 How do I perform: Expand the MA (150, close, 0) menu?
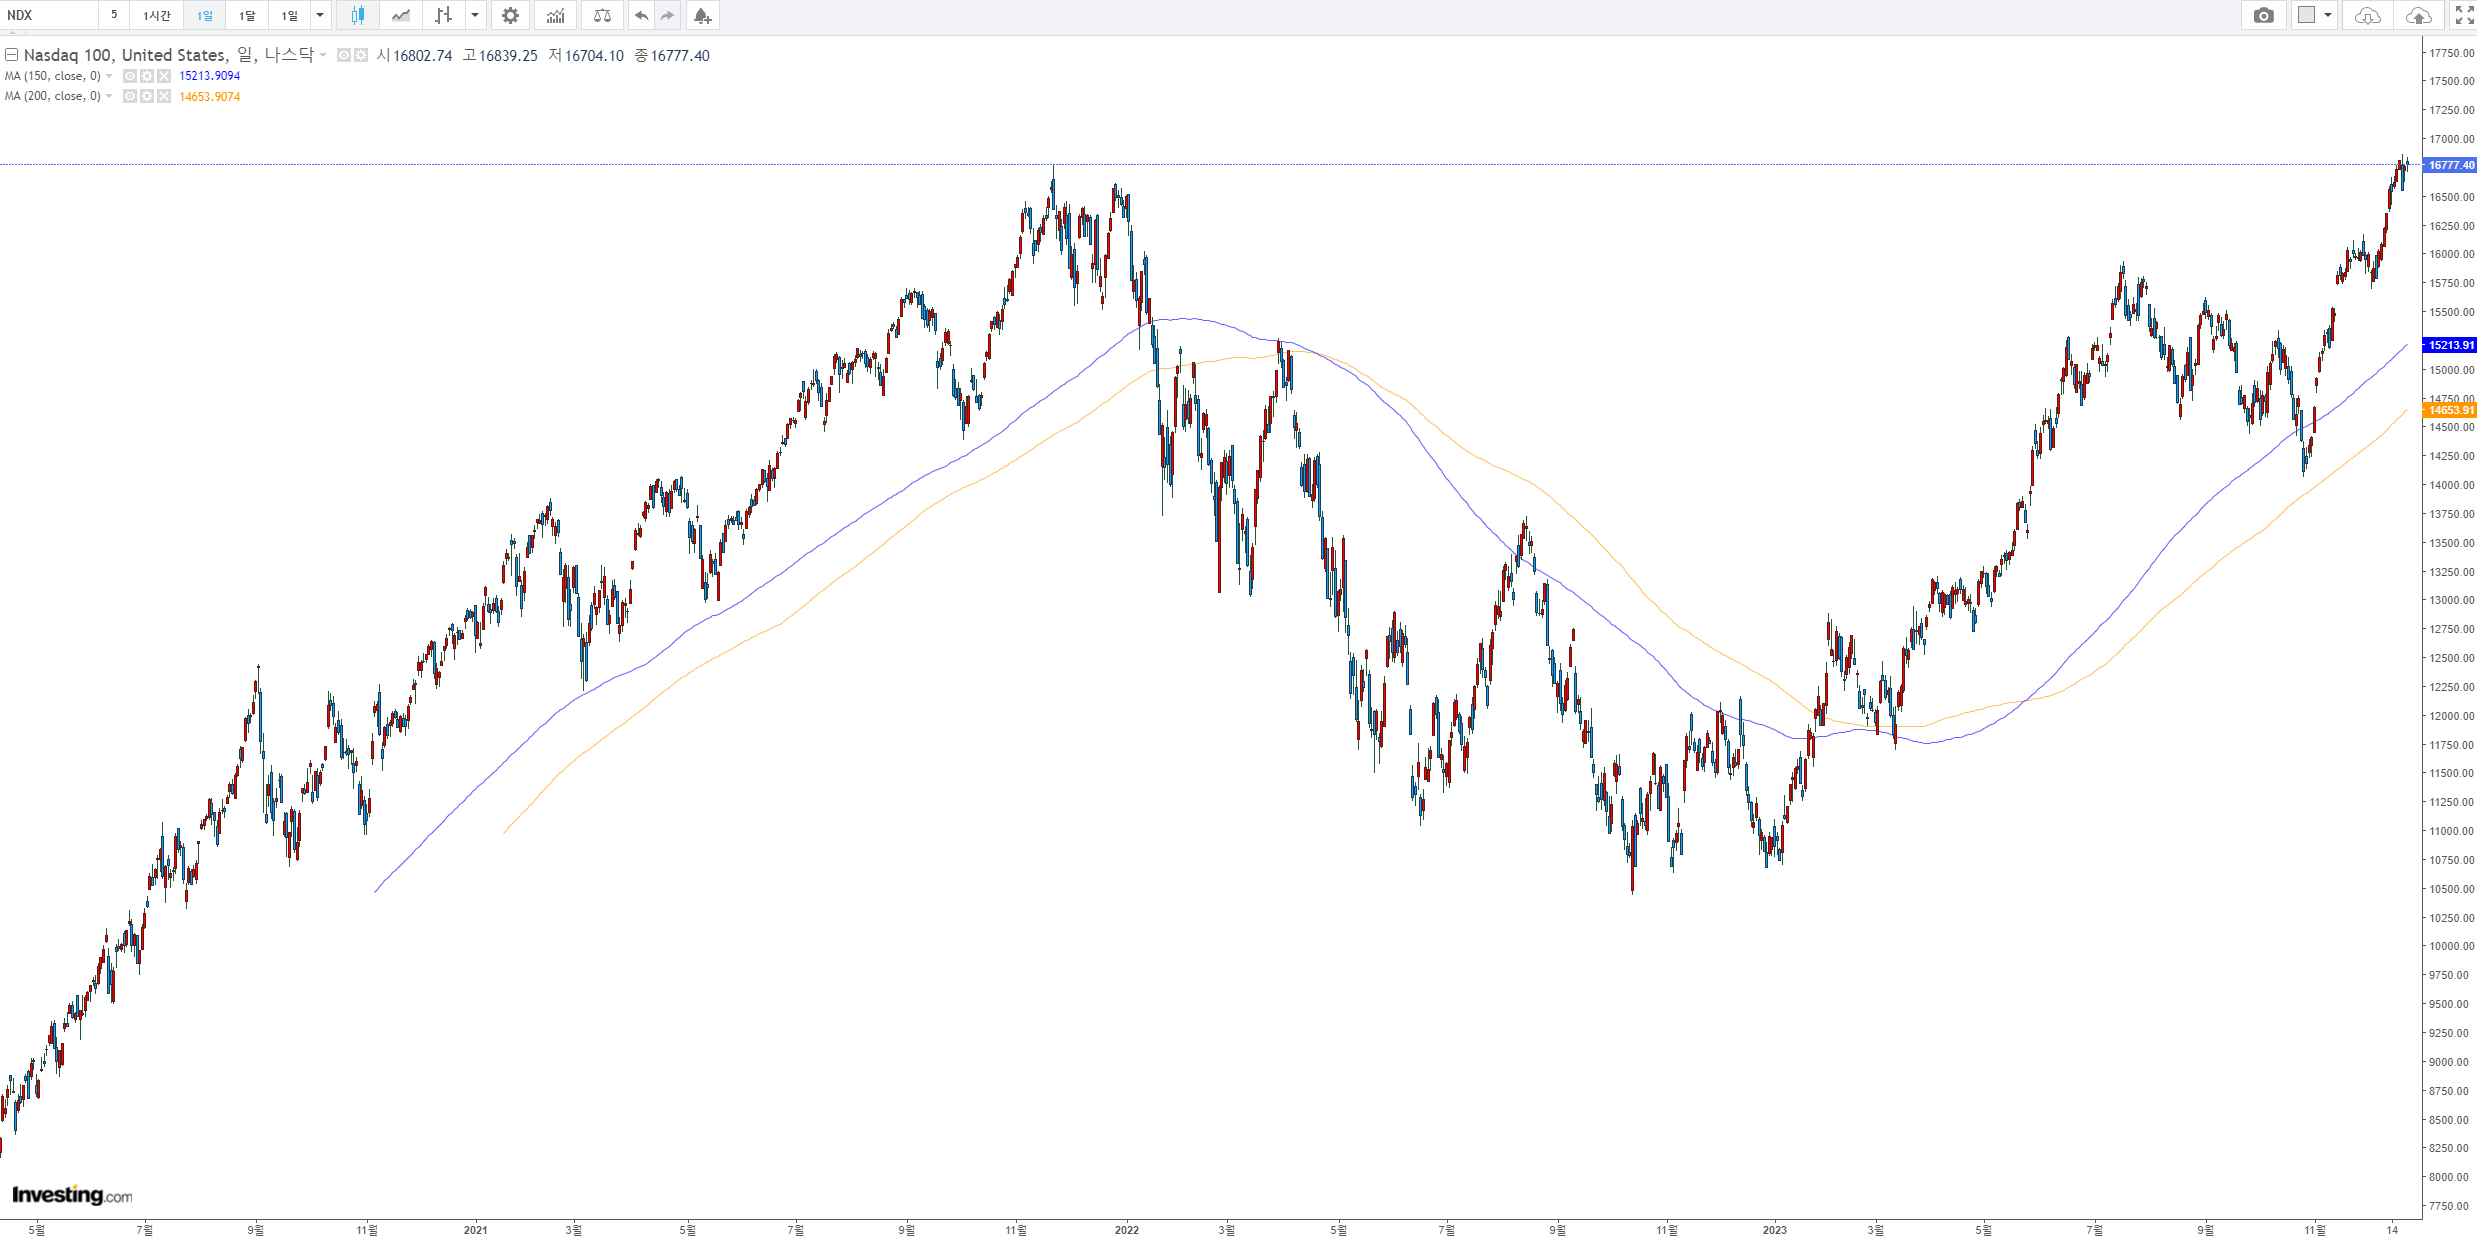coord(109,76)
